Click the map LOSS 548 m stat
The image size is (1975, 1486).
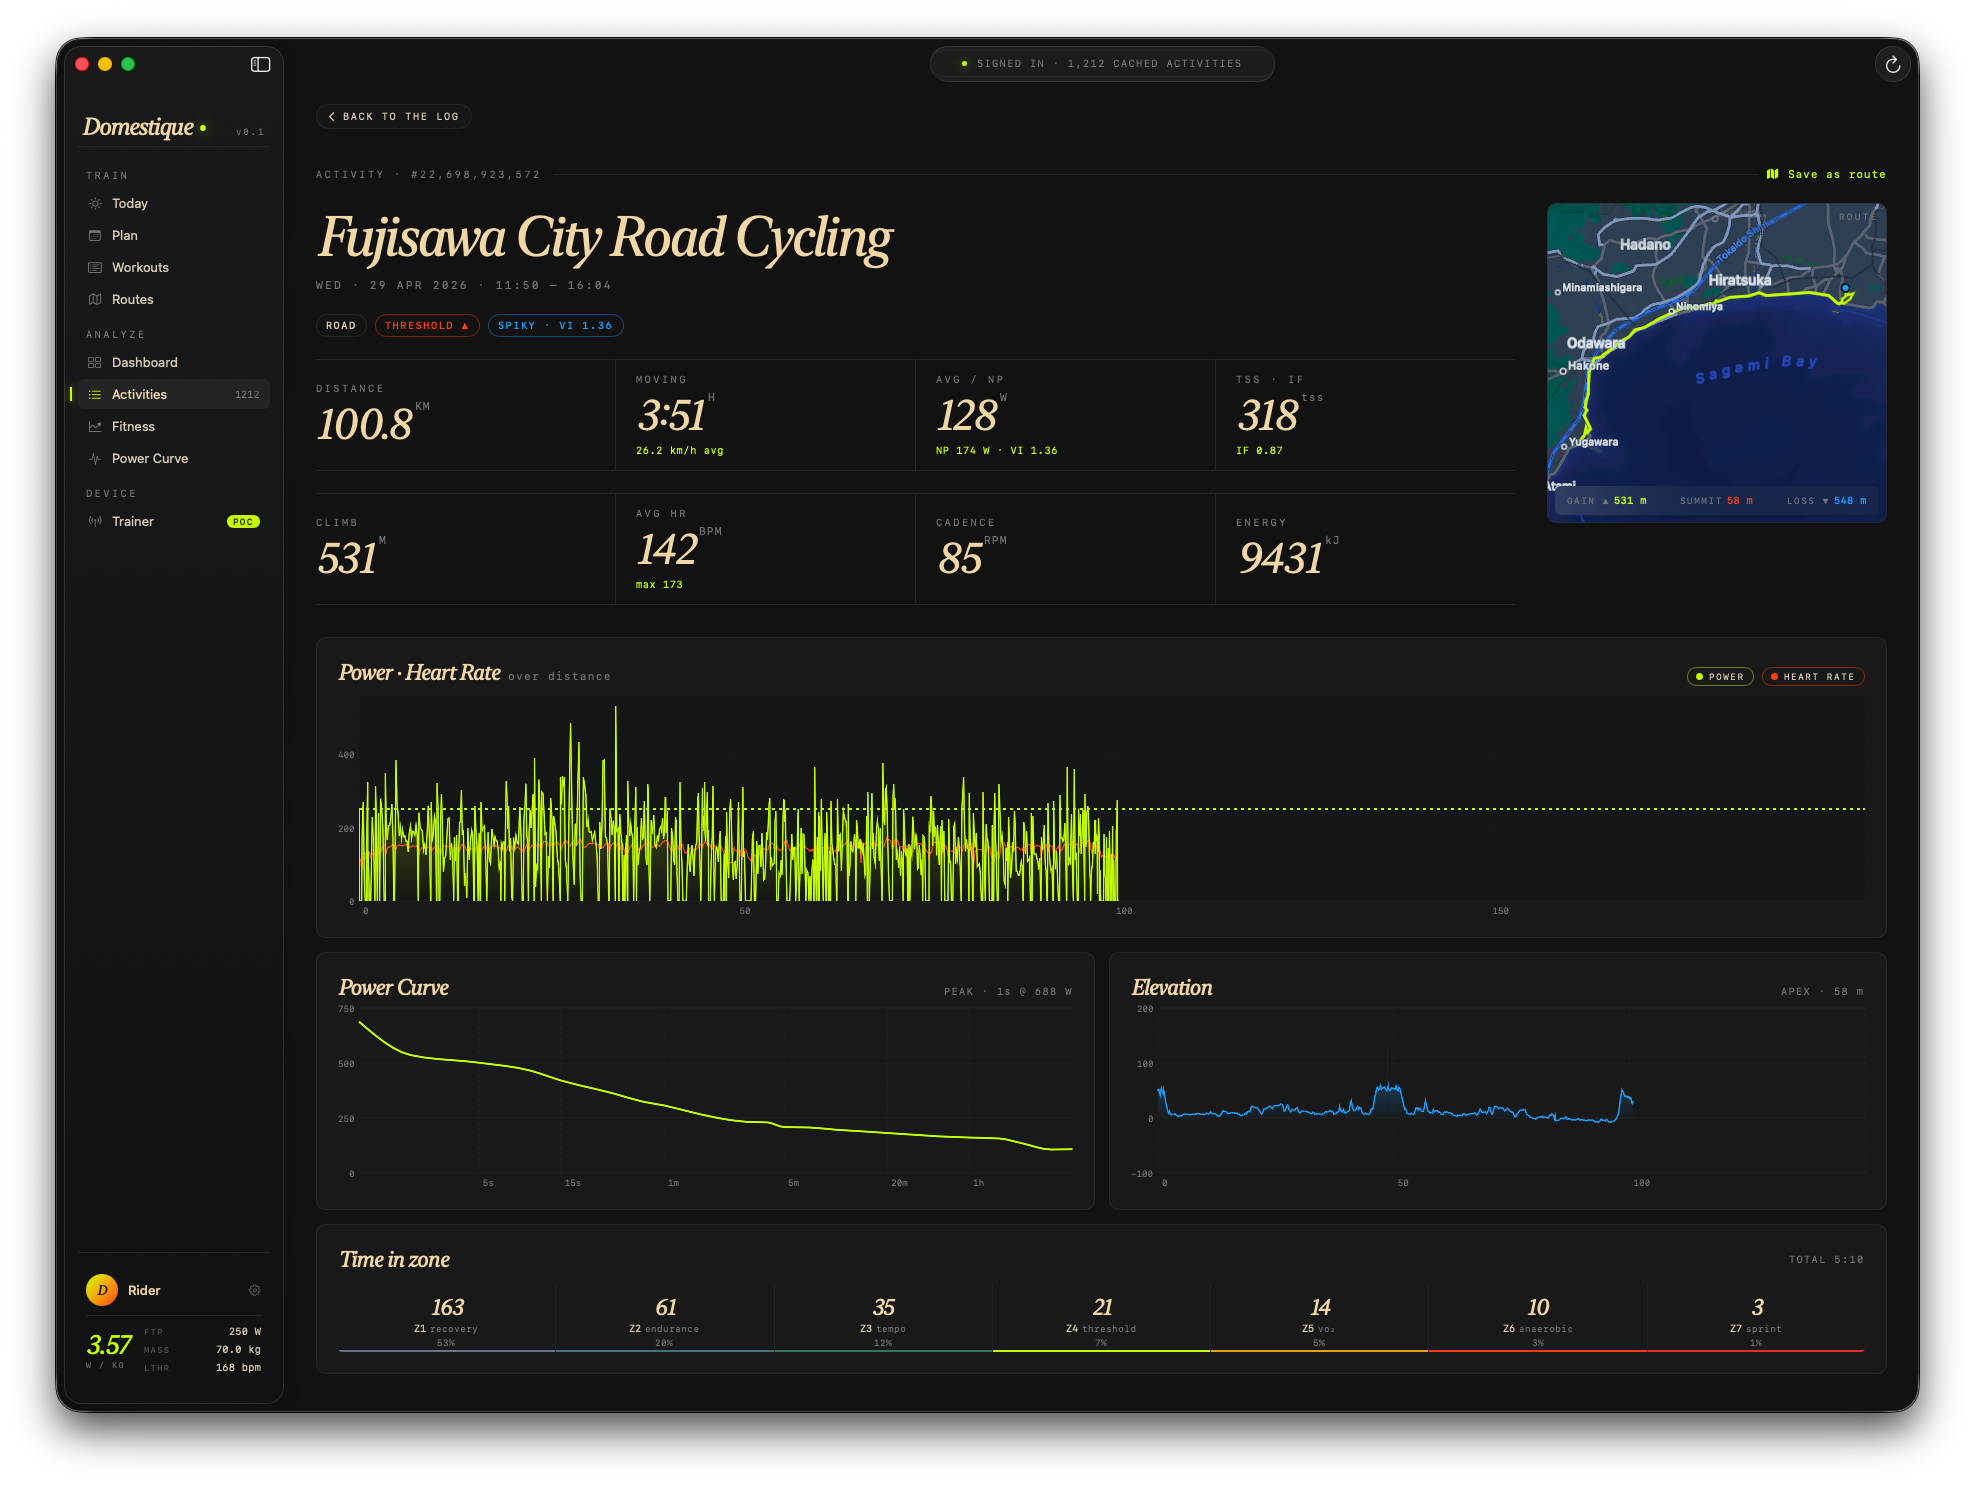pyautogui.click(x=1826, y=501)
